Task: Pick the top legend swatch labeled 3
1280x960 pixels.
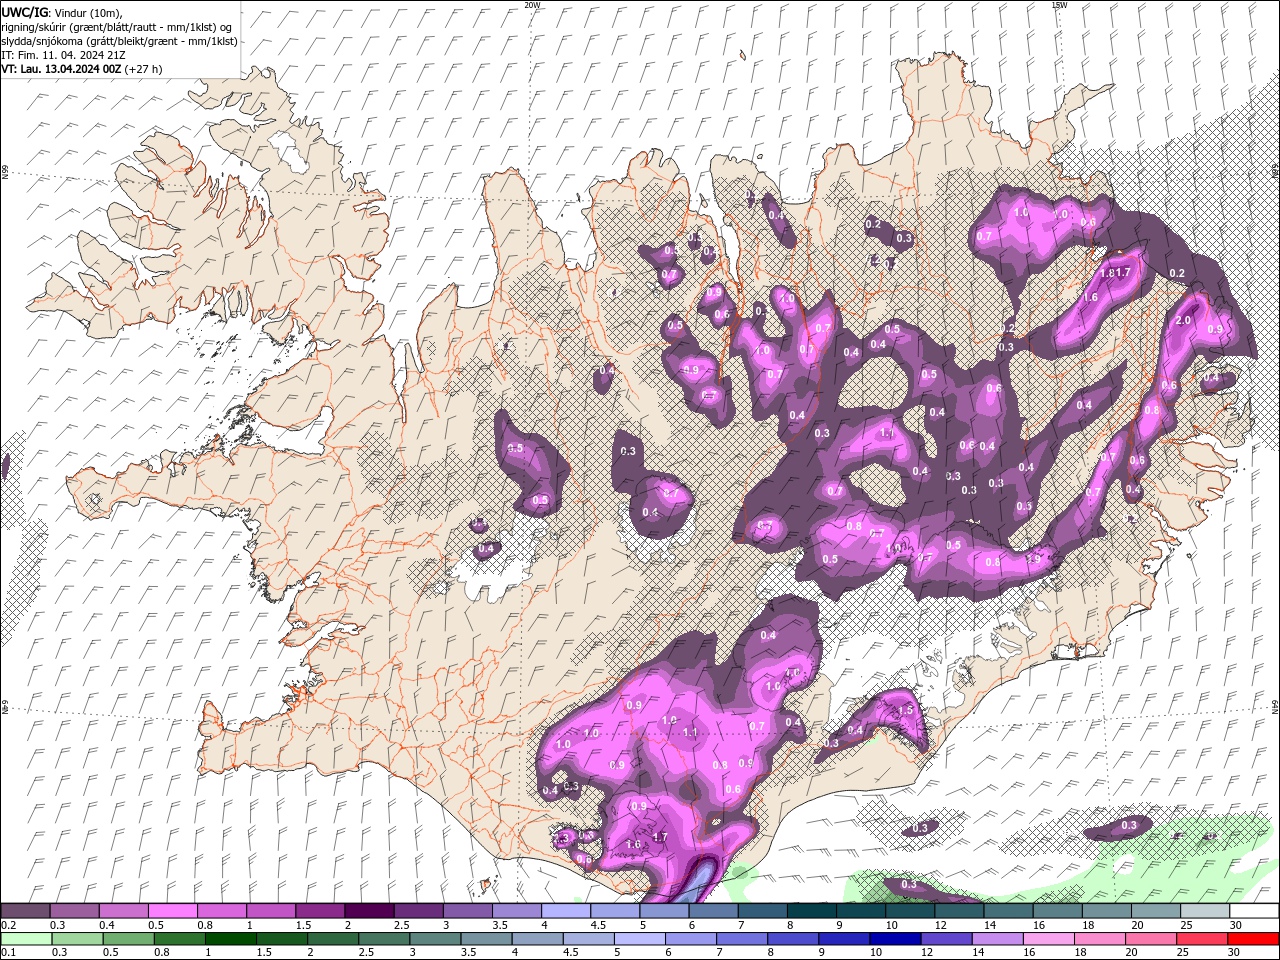Action: (x=467, y=910)
